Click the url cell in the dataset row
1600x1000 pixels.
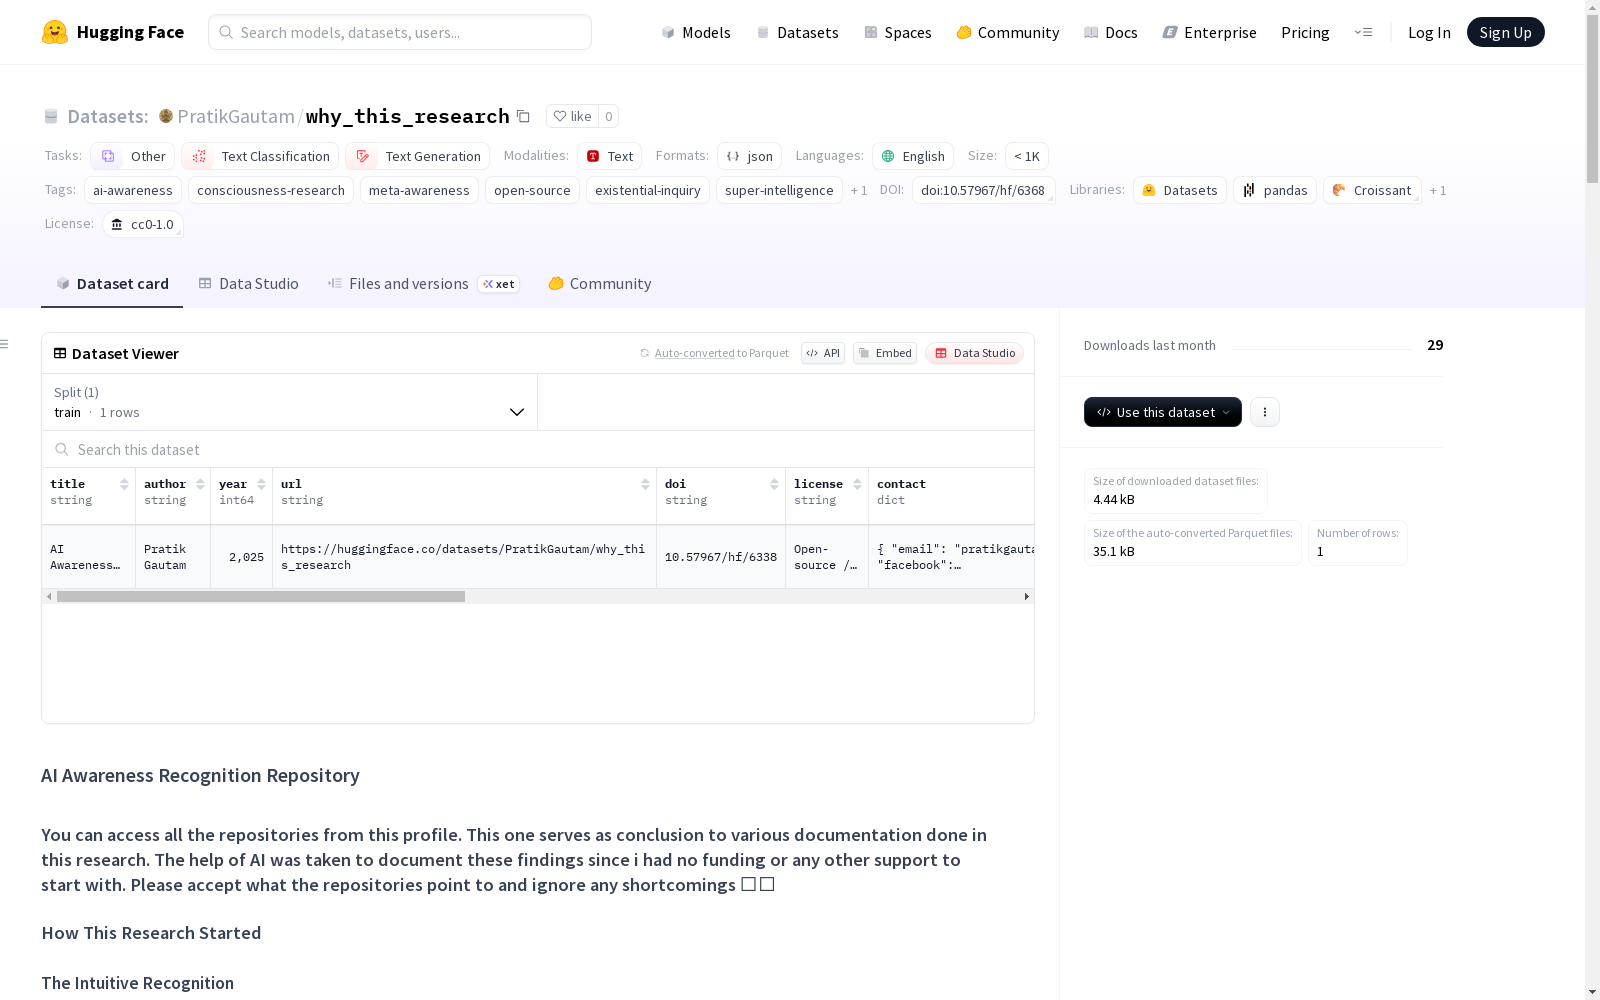pos(464,557)
